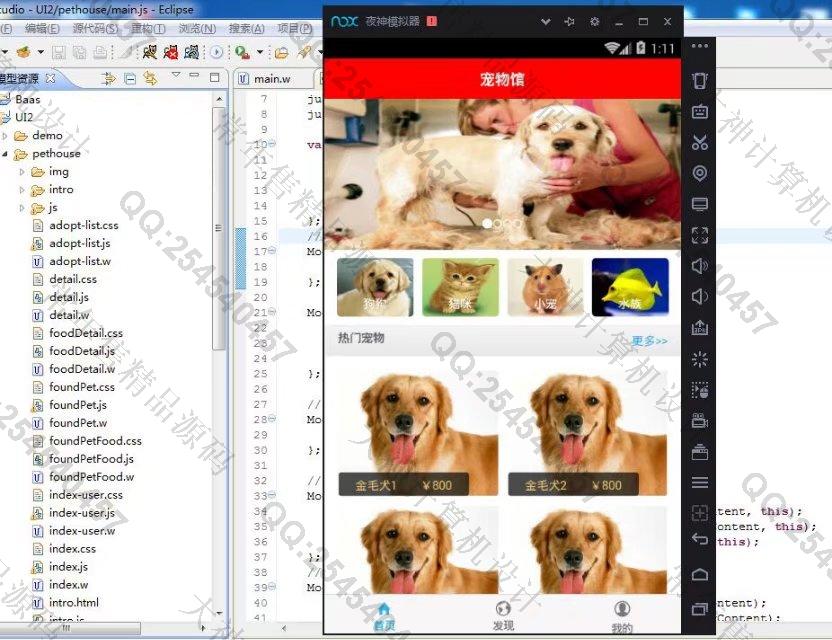Click the link with editor icon in Eclipse resource panel
Screen dimensions: 832x640
click(x=151, y=79)
